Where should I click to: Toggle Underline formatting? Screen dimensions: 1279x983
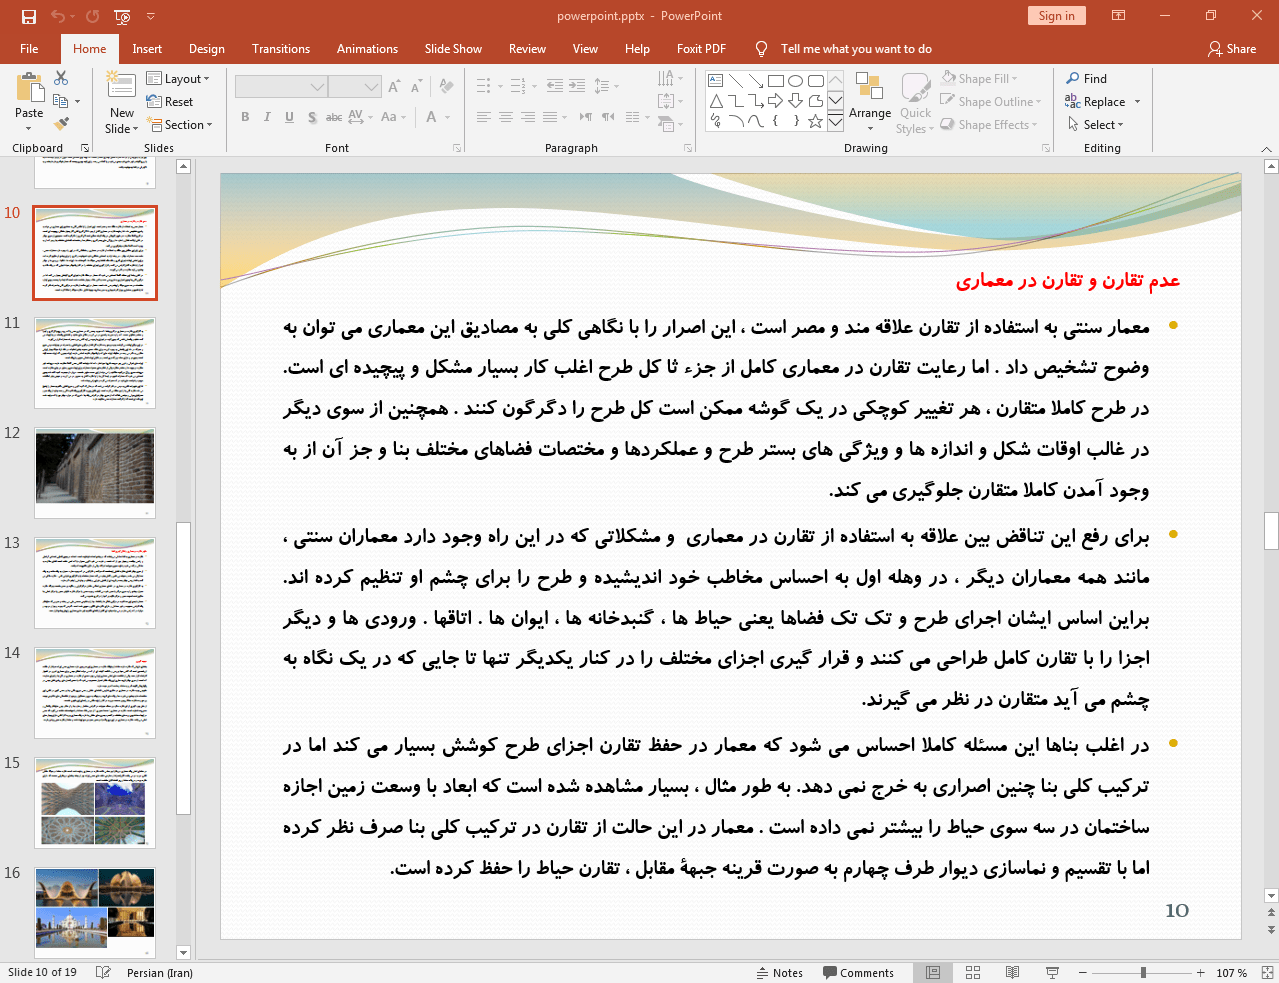pyautogui.click(x=289, y=117)
